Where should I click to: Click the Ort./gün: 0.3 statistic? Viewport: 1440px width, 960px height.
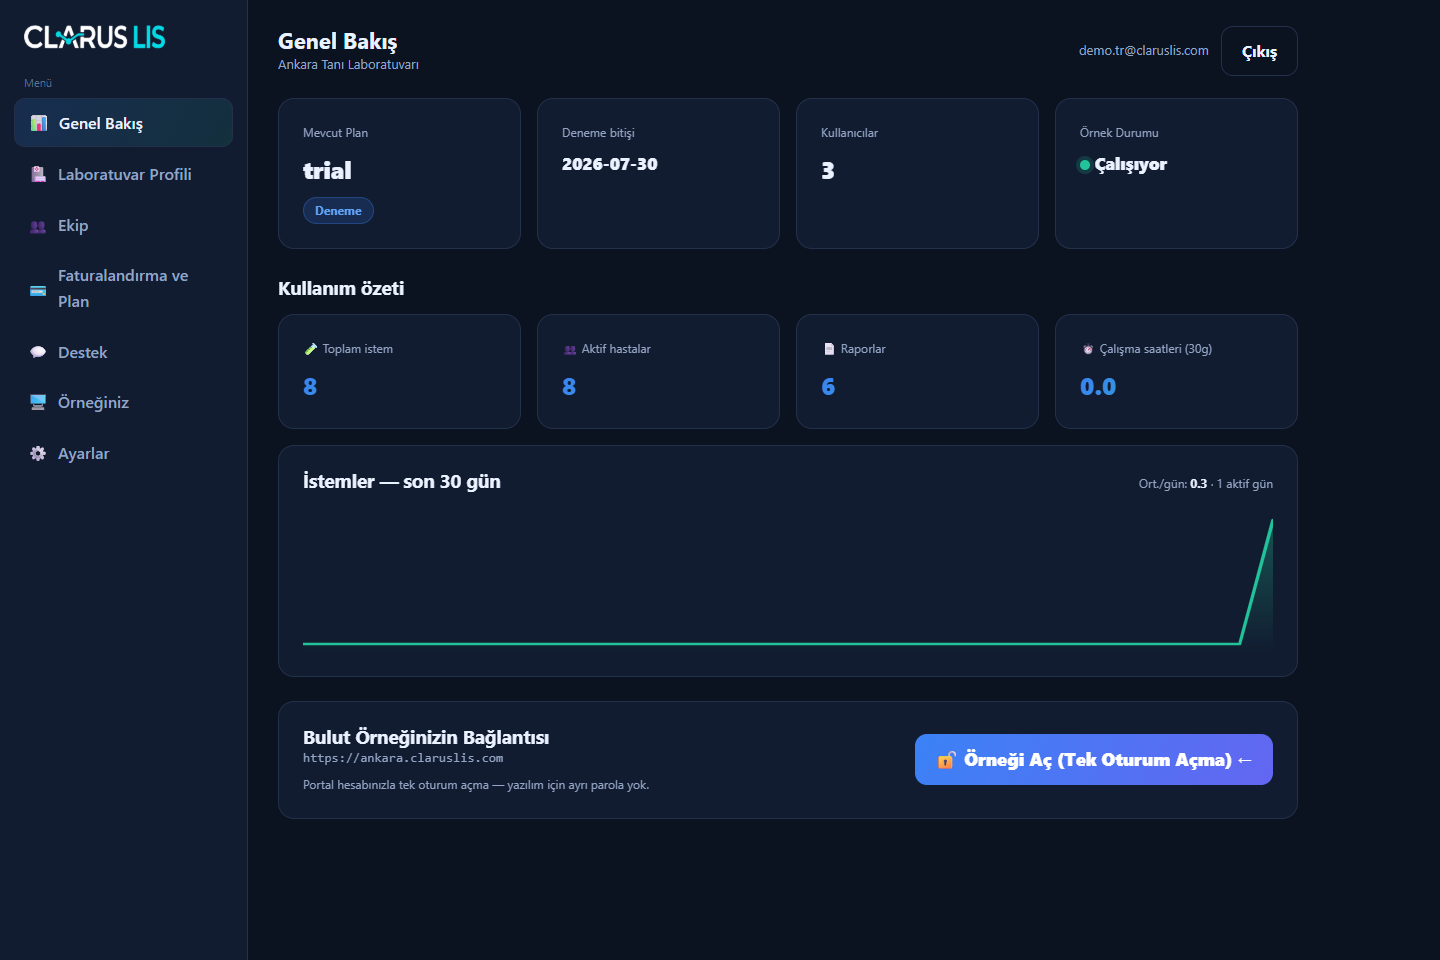[x=1173, y=484]
